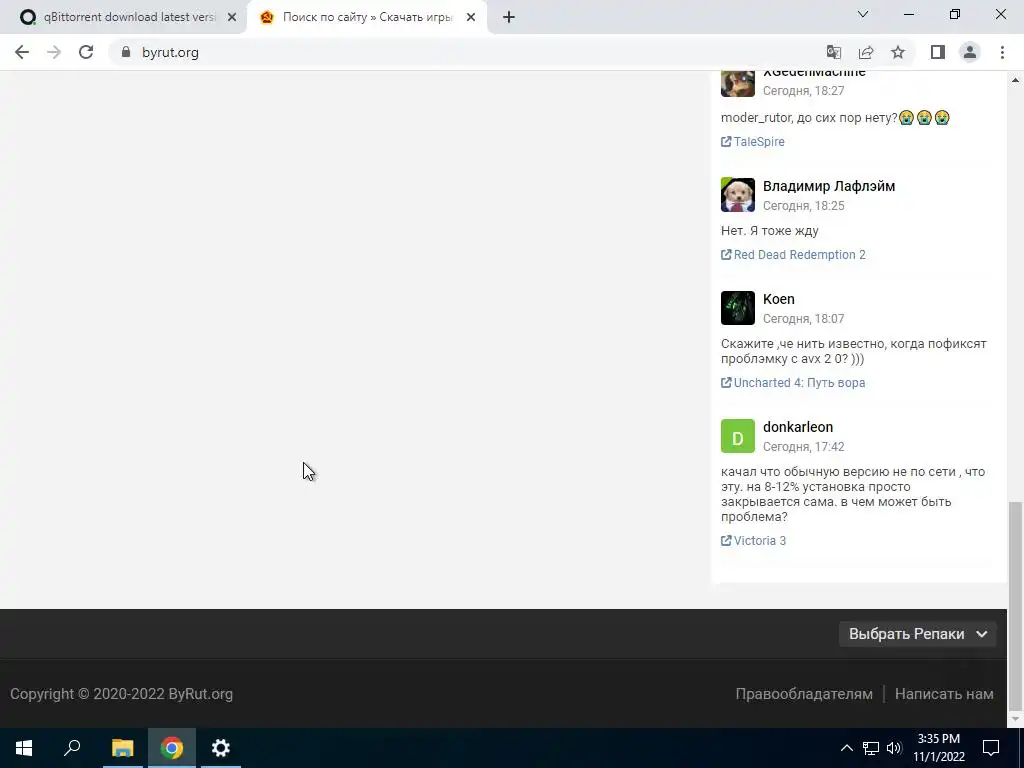Open the volume tray icon
Viewport: 1024px width, 768px height.
pyautogui.click(x=894, y=748)
